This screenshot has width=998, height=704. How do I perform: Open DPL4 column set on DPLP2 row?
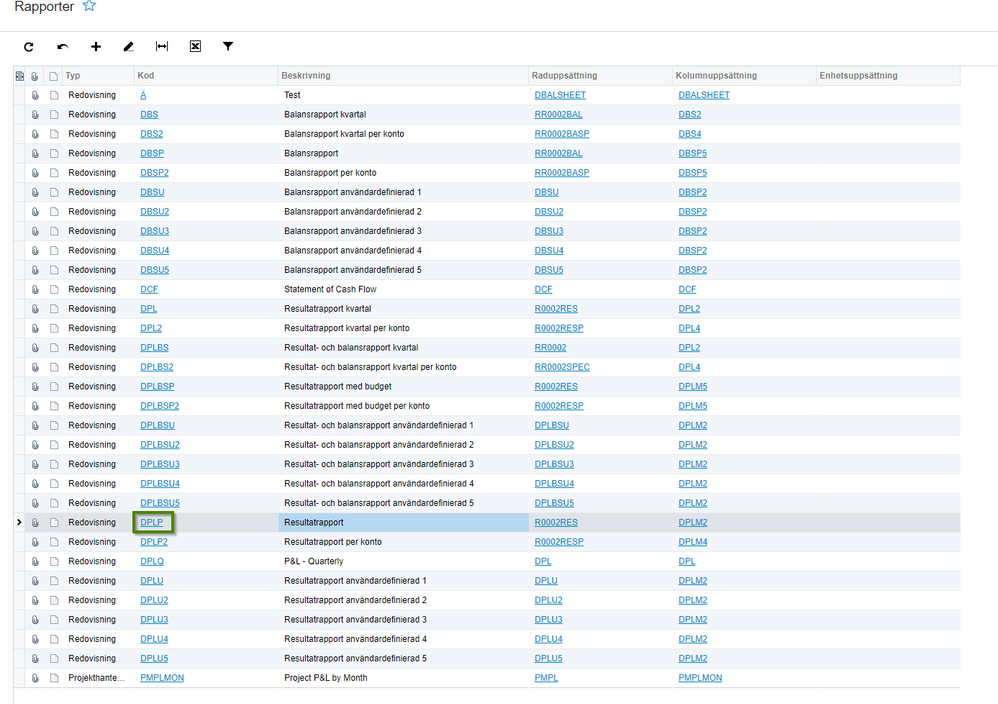click(692, 542)
